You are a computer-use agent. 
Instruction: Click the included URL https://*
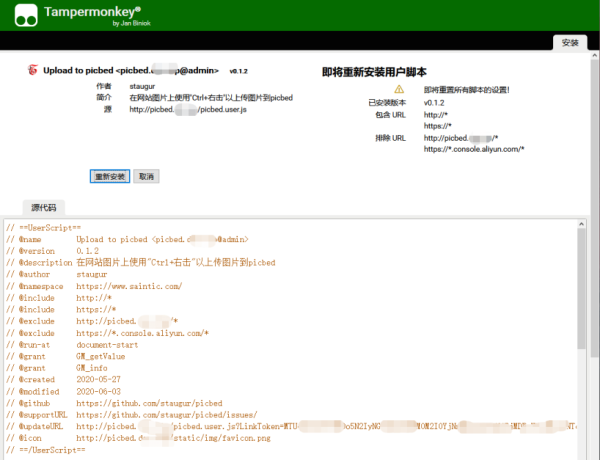click(437, 126)
